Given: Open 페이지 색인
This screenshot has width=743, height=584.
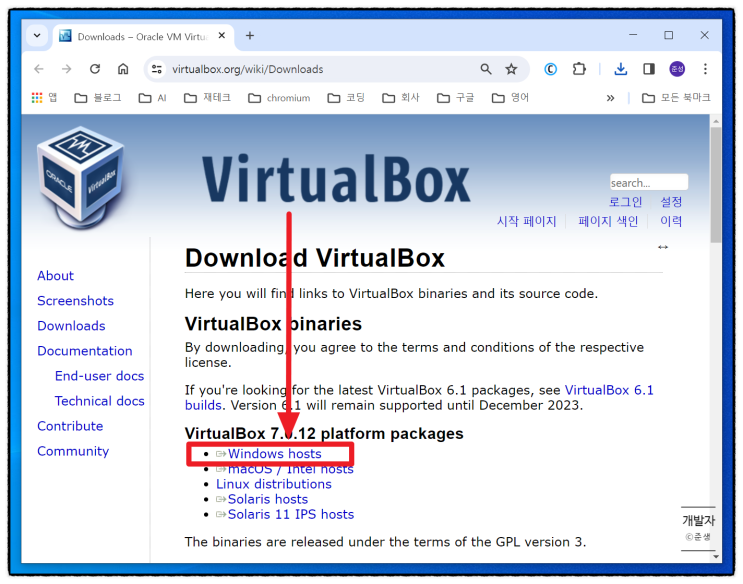Looking at the screenshot, I should tap(608, 221).
